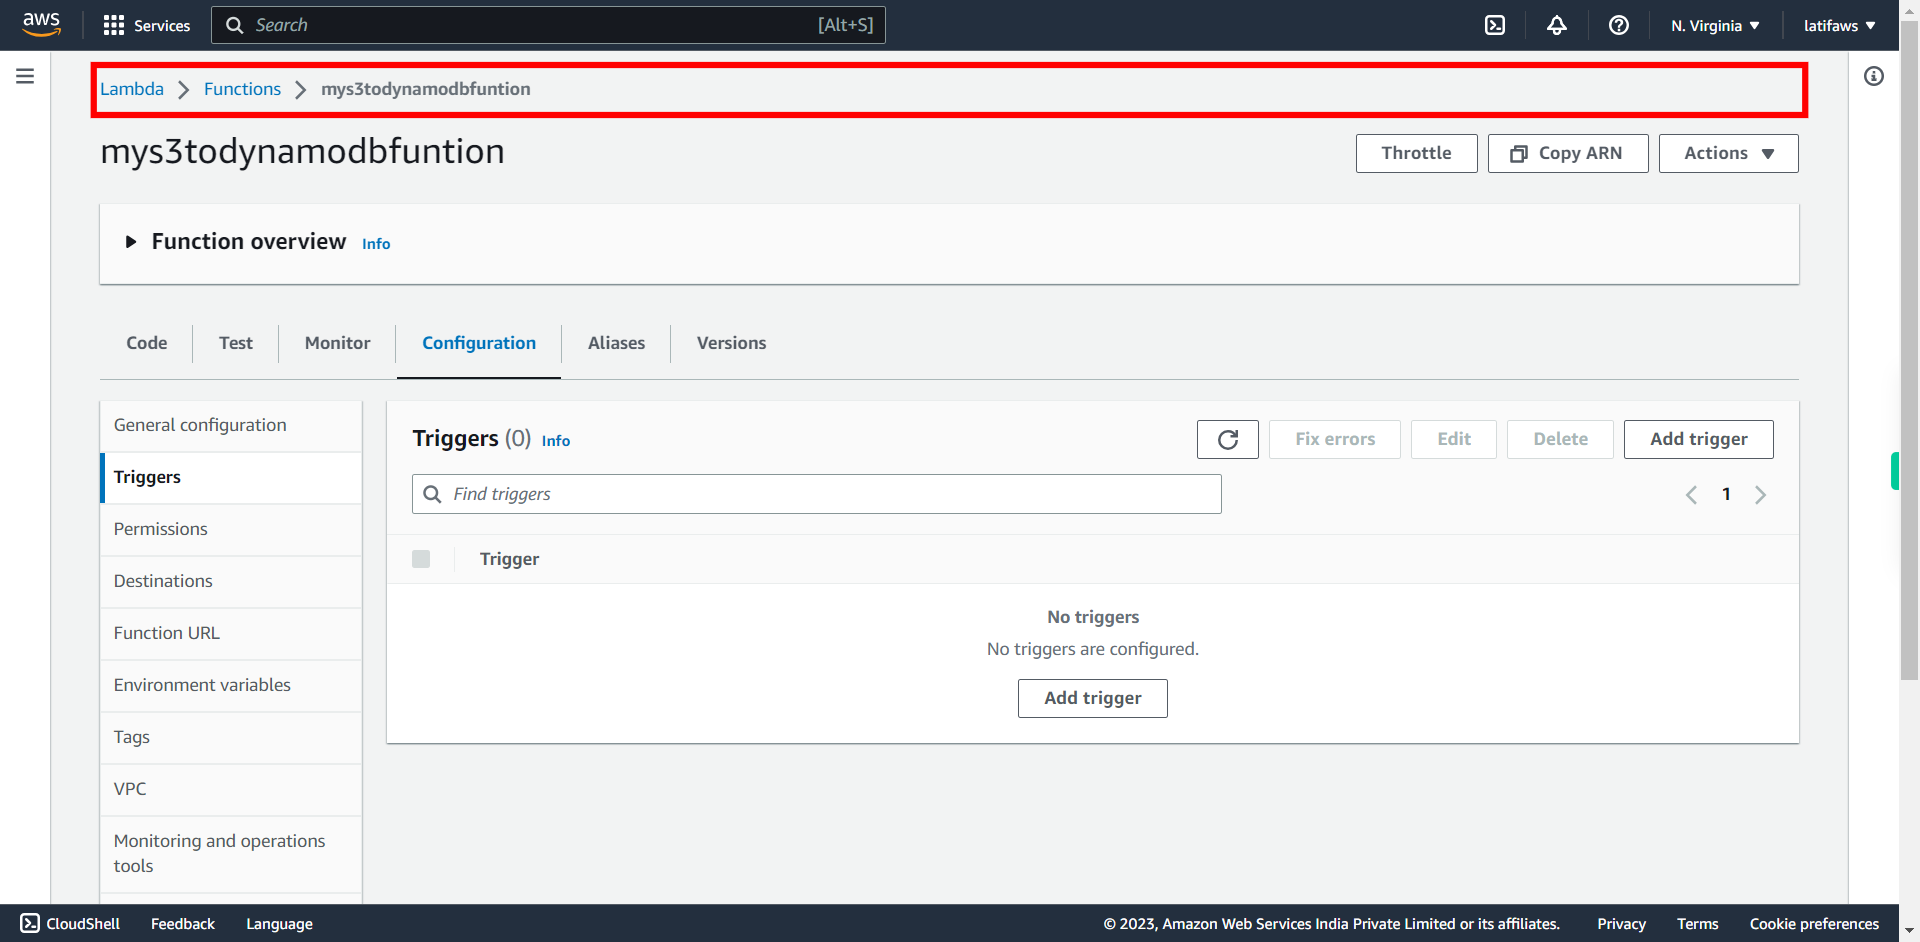Viewport: 1920px width, 942px height.
Task: Click Add trigger under No triggers
Action: pos(1092,698)
